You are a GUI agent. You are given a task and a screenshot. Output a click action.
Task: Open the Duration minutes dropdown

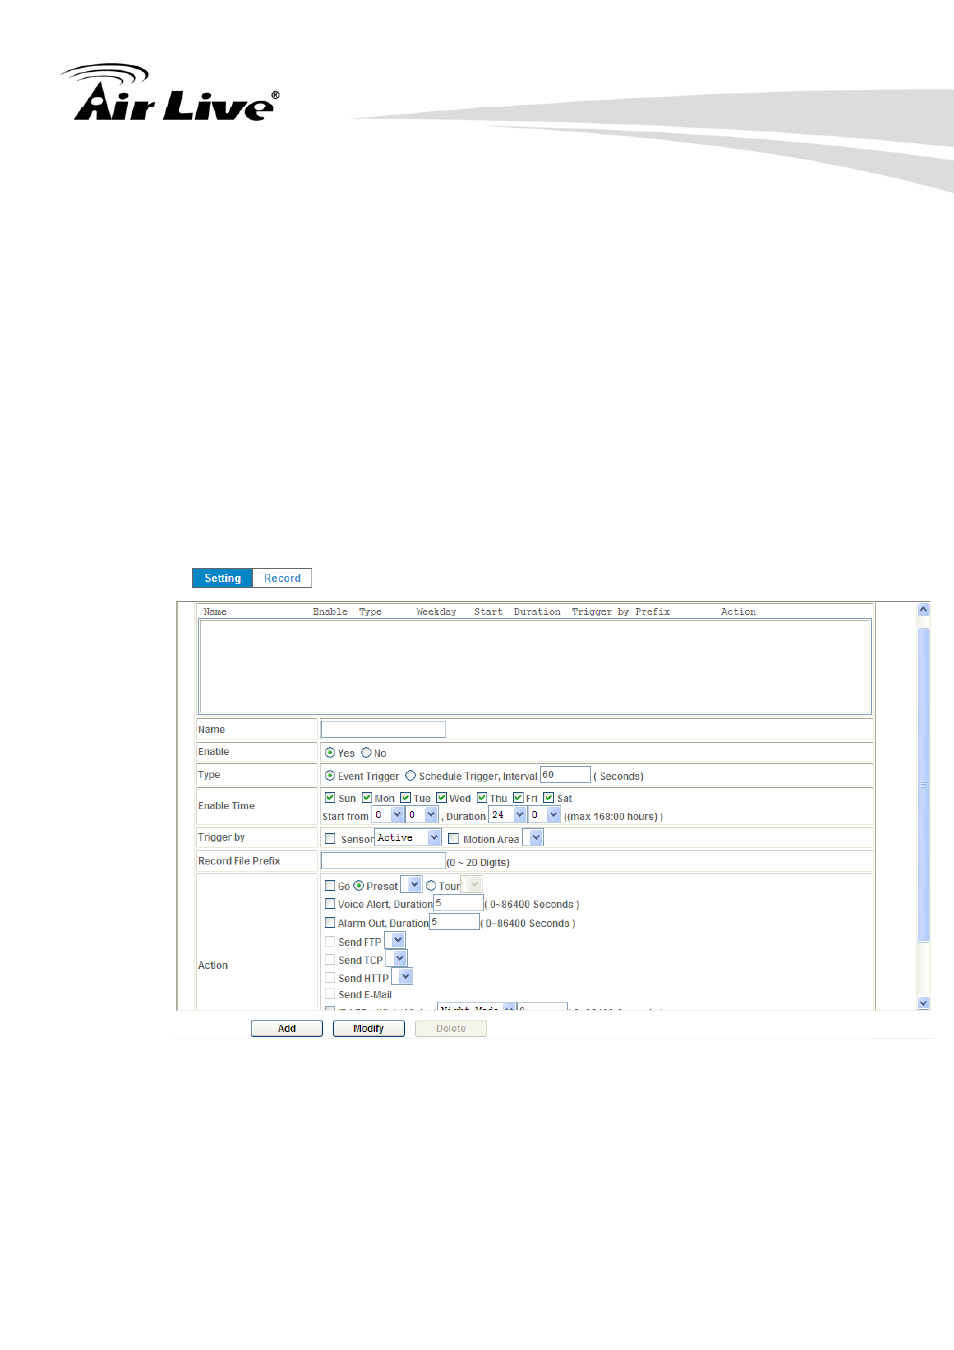544,815
